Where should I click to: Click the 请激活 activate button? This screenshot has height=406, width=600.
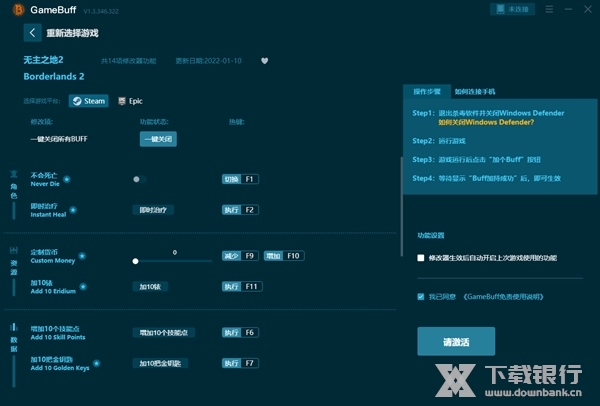coord(455,342)
